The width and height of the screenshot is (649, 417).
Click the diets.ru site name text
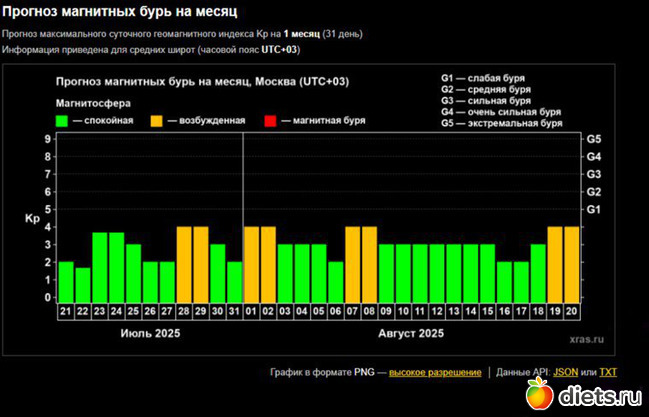(x=598, y=397)
